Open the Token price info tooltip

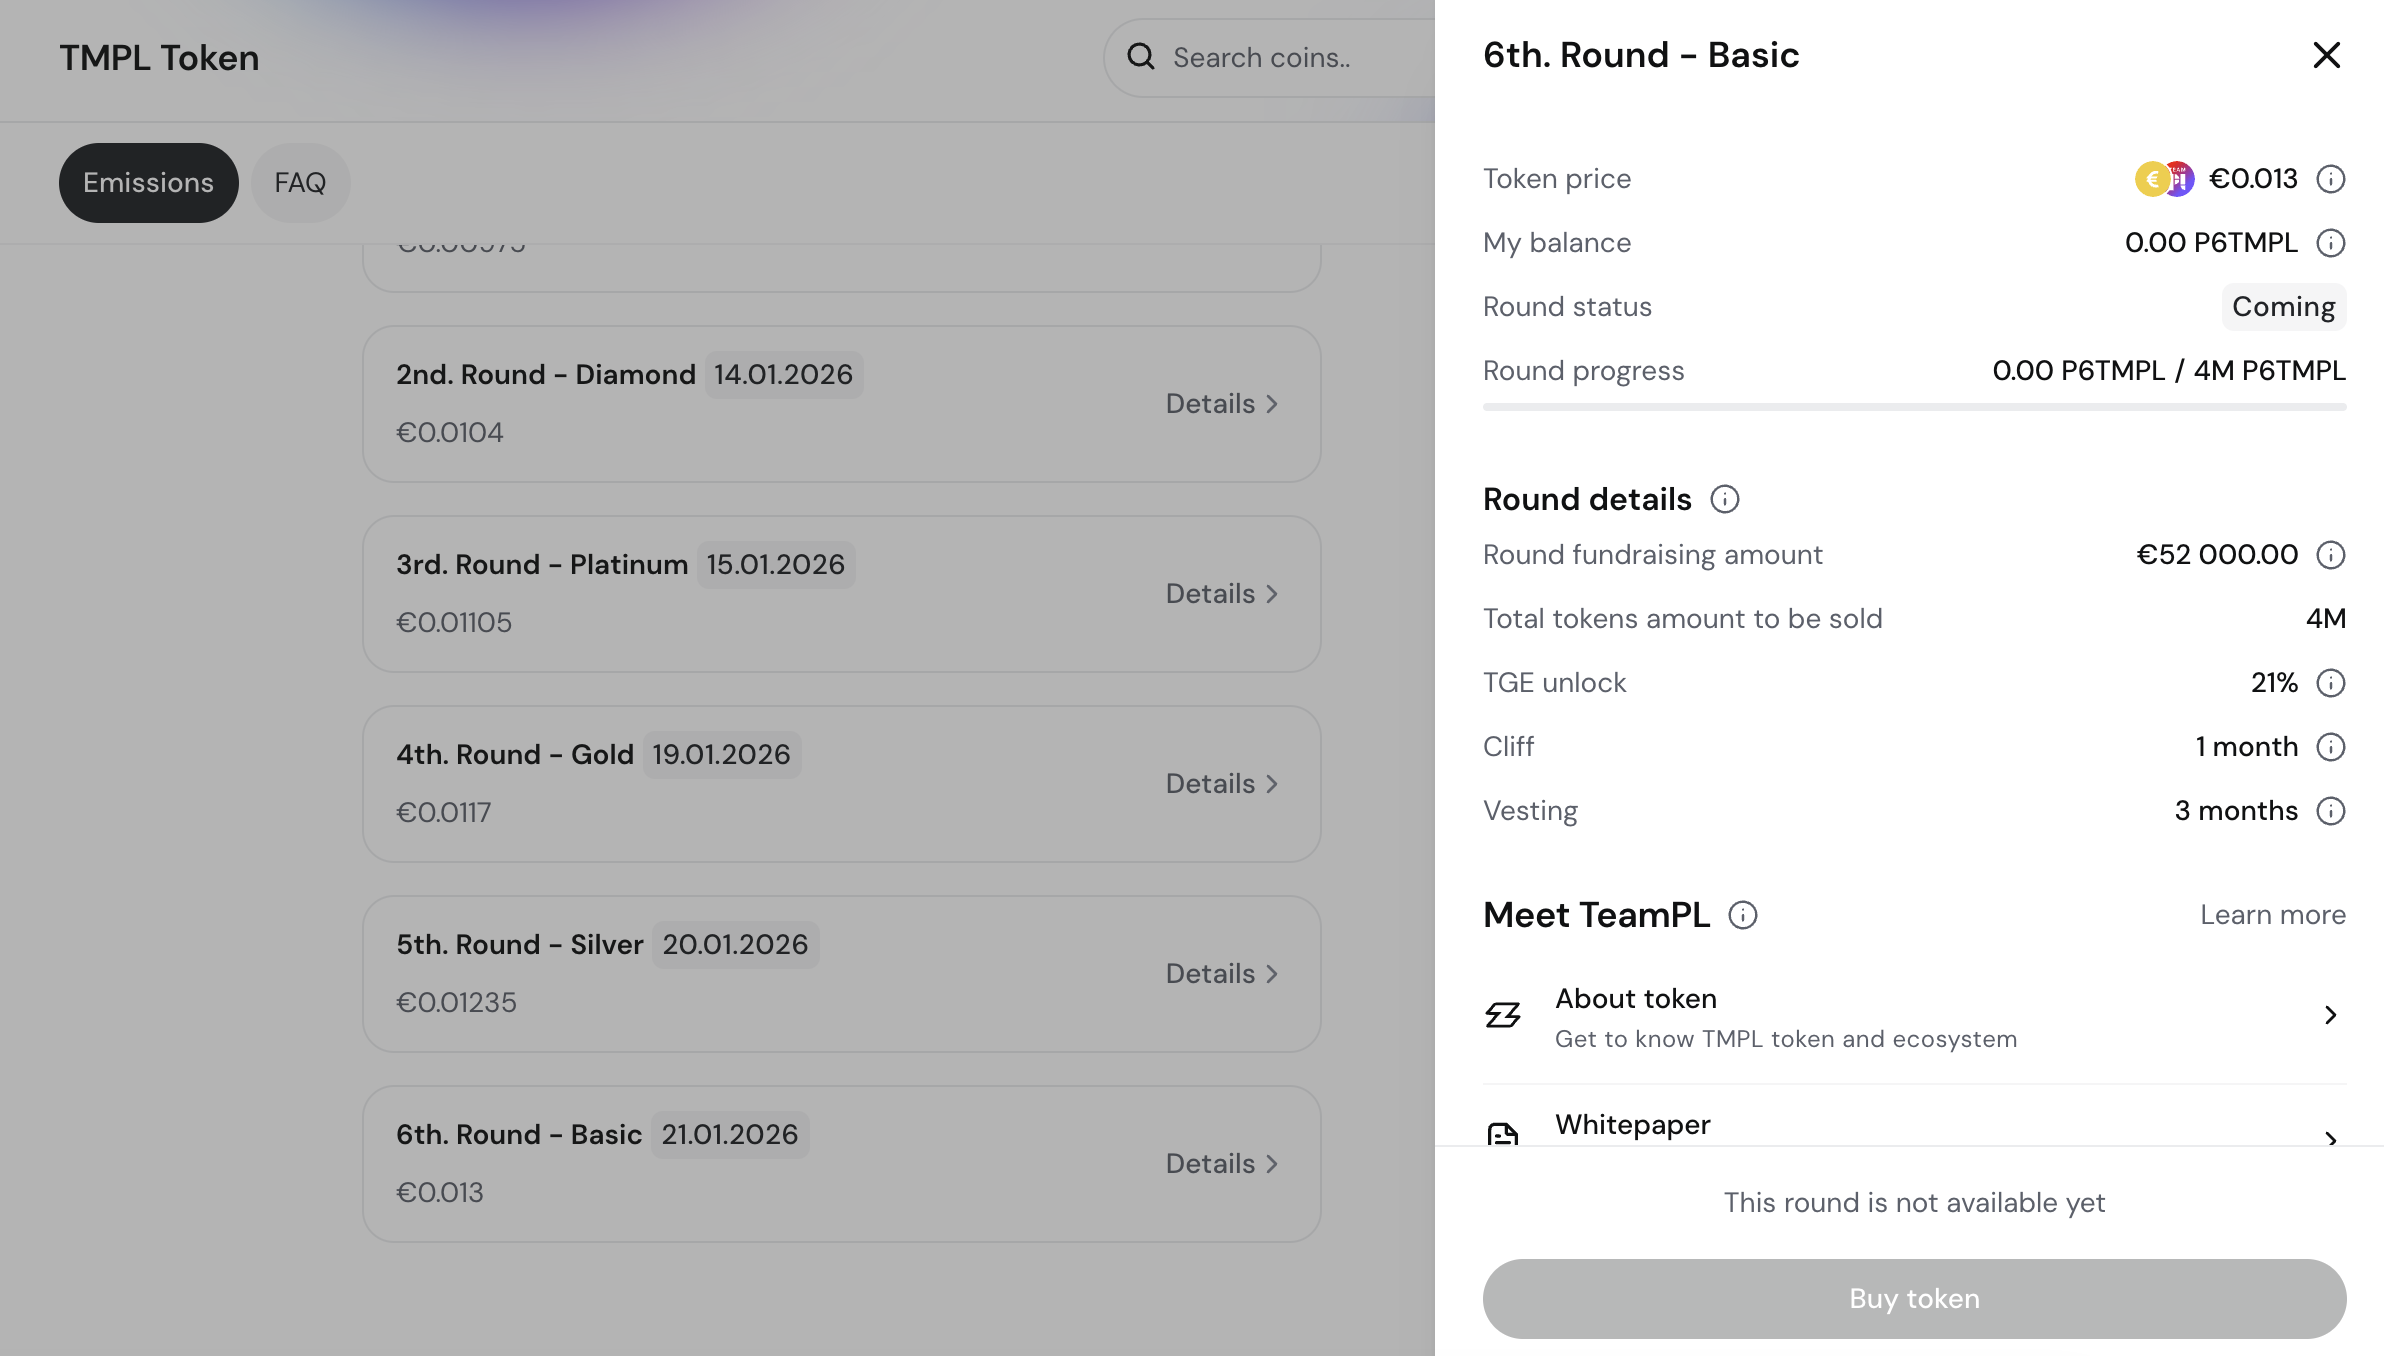click(2331, 178)
